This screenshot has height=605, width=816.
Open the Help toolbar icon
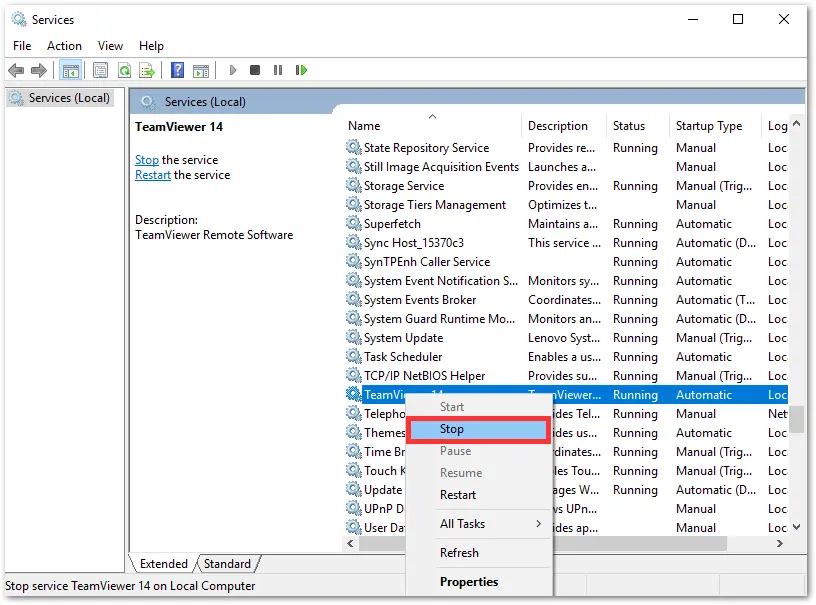coord(177,70)
